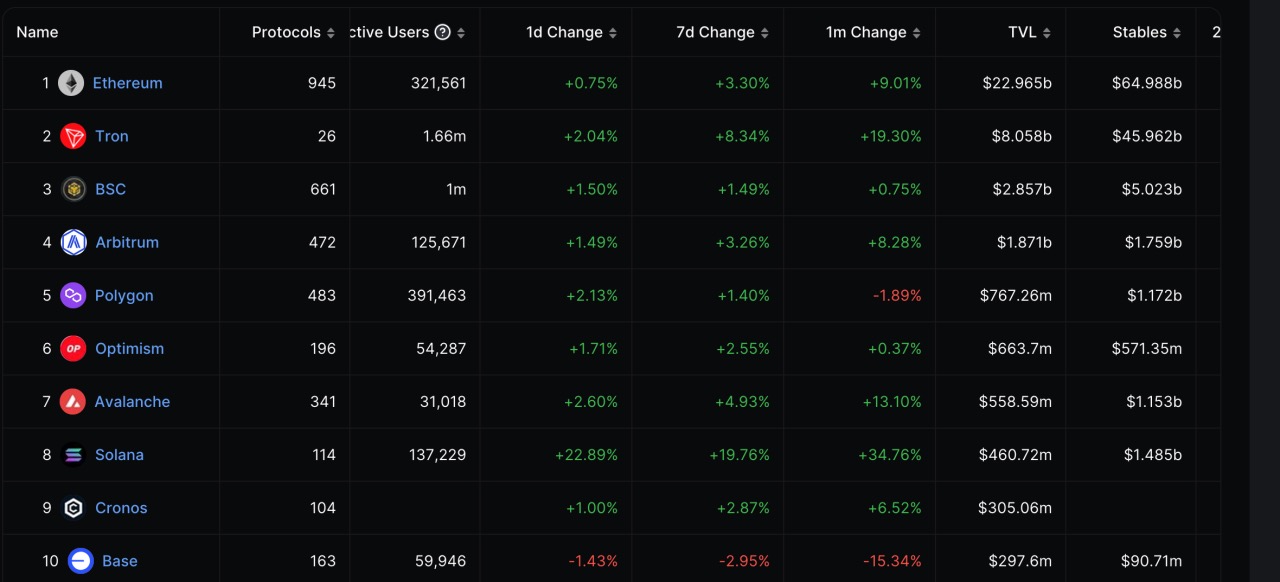Click the BSC chain logo icon
Image resolution: width=1280 pixels, height=582 pixels.
[73, 189]
